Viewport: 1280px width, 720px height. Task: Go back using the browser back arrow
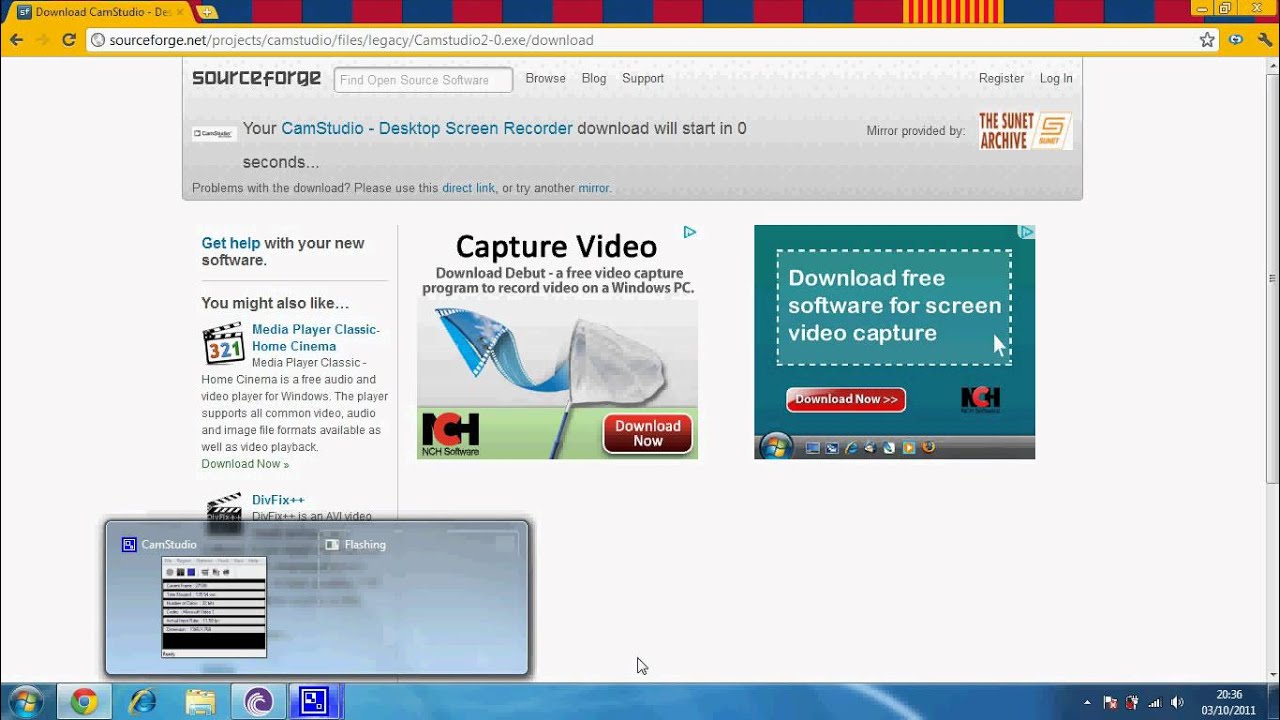(17, 40)
